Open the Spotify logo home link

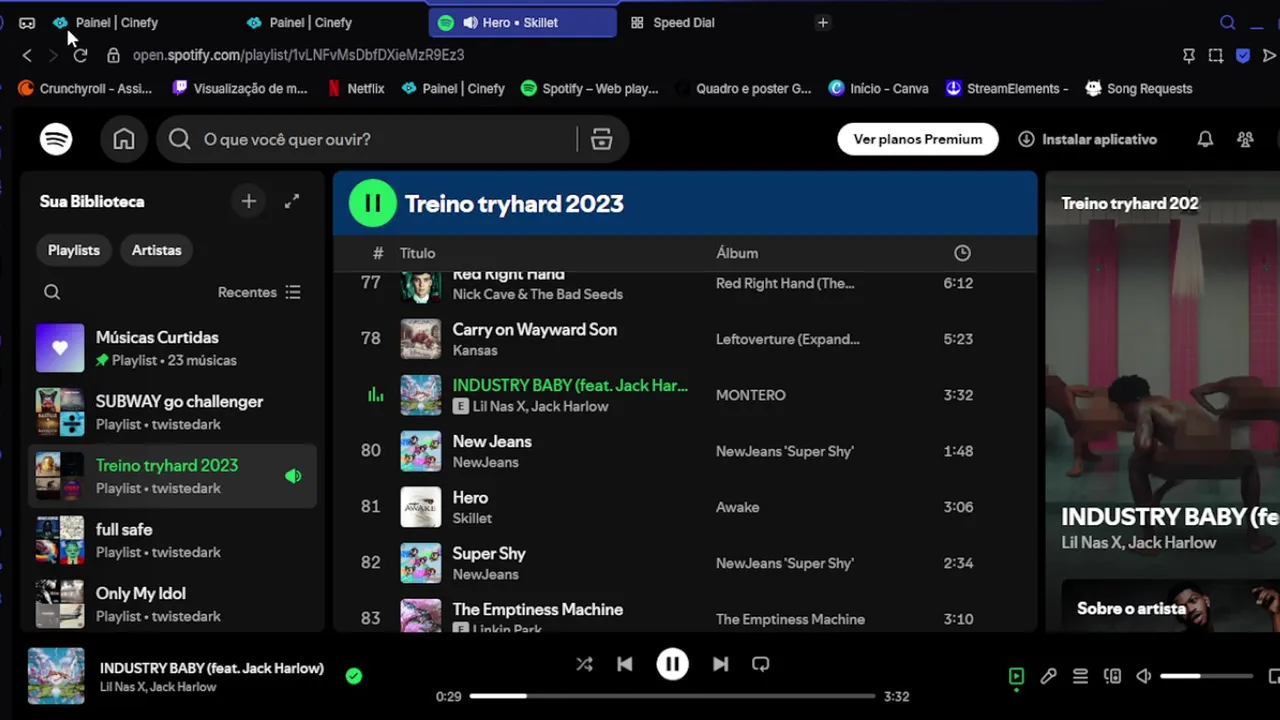56,139
